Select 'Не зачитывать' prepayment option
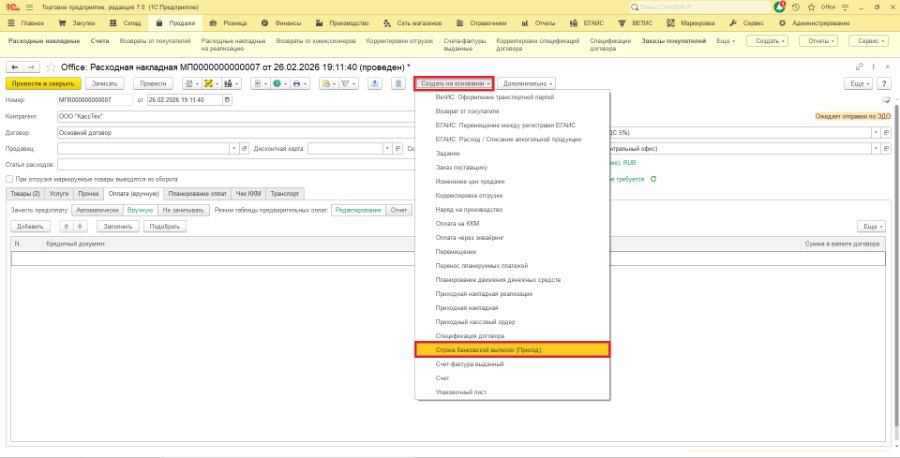This screenshot has height=458, width=900. (183, 210)
